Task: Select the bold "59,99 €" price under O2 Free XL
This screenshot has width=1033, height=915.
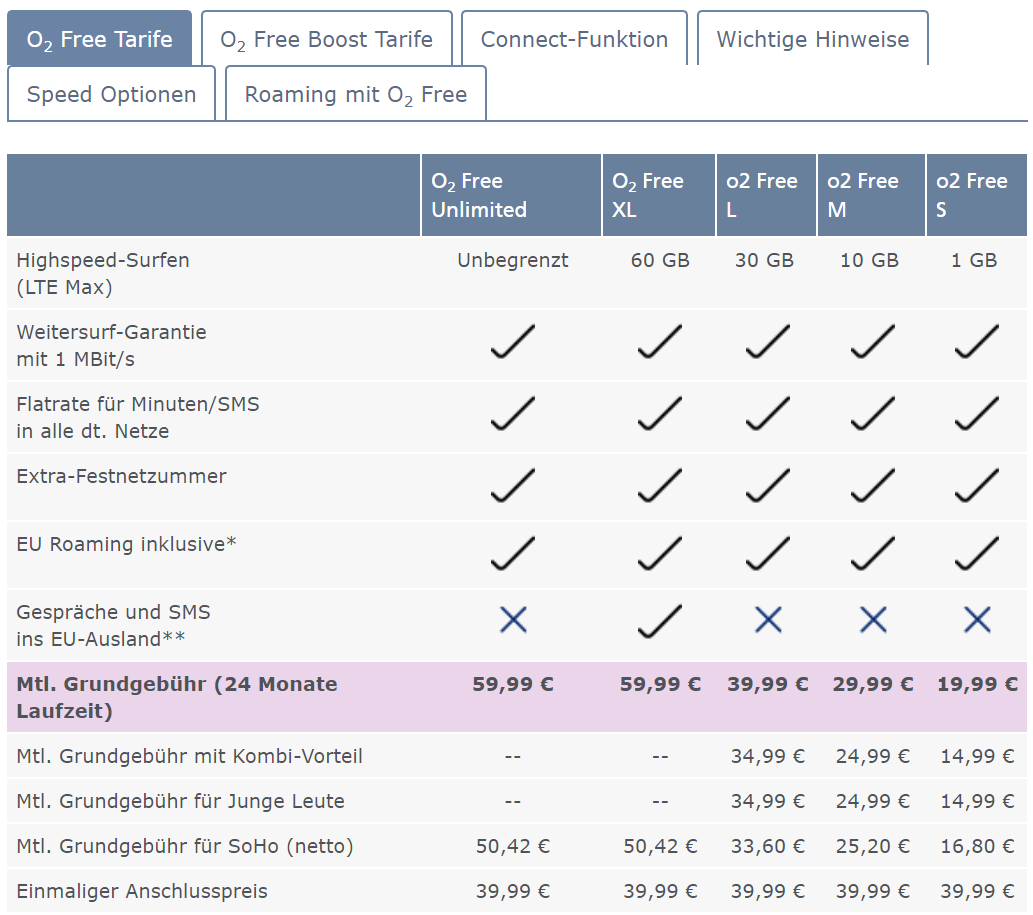Action: pyautogui.click(x=660, y=684)
